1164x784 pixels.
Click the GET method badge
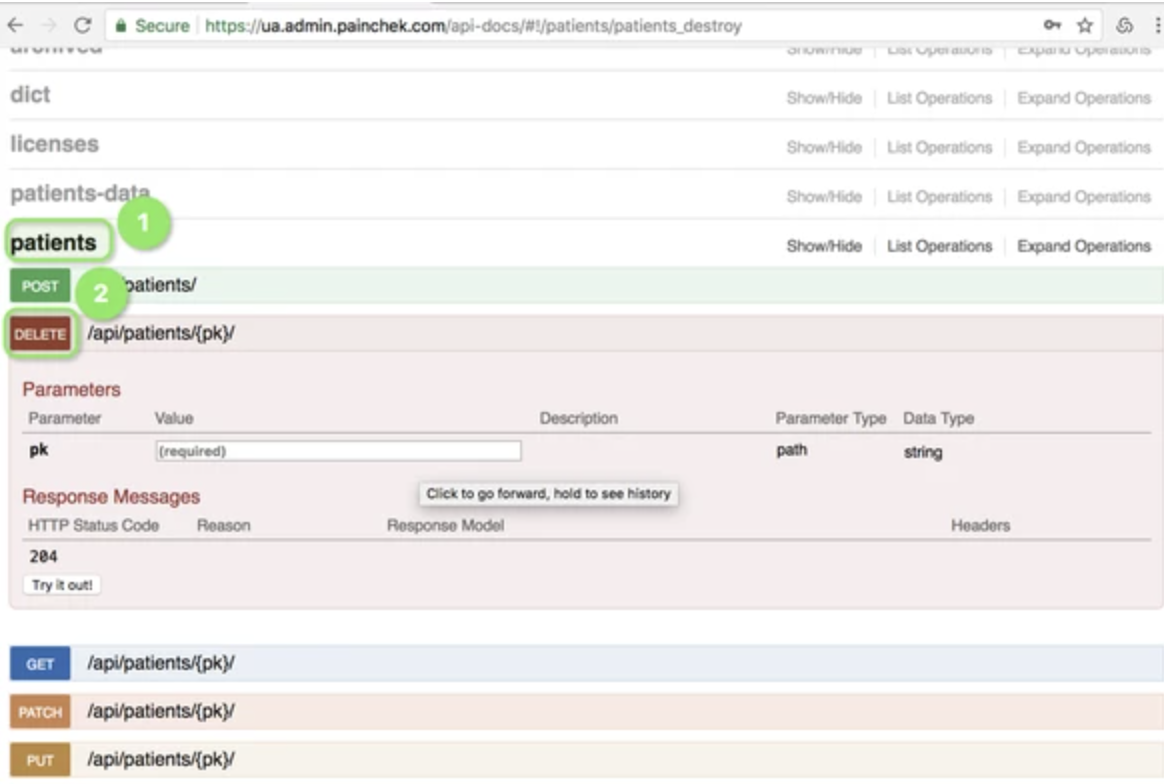tap(40, 664)
